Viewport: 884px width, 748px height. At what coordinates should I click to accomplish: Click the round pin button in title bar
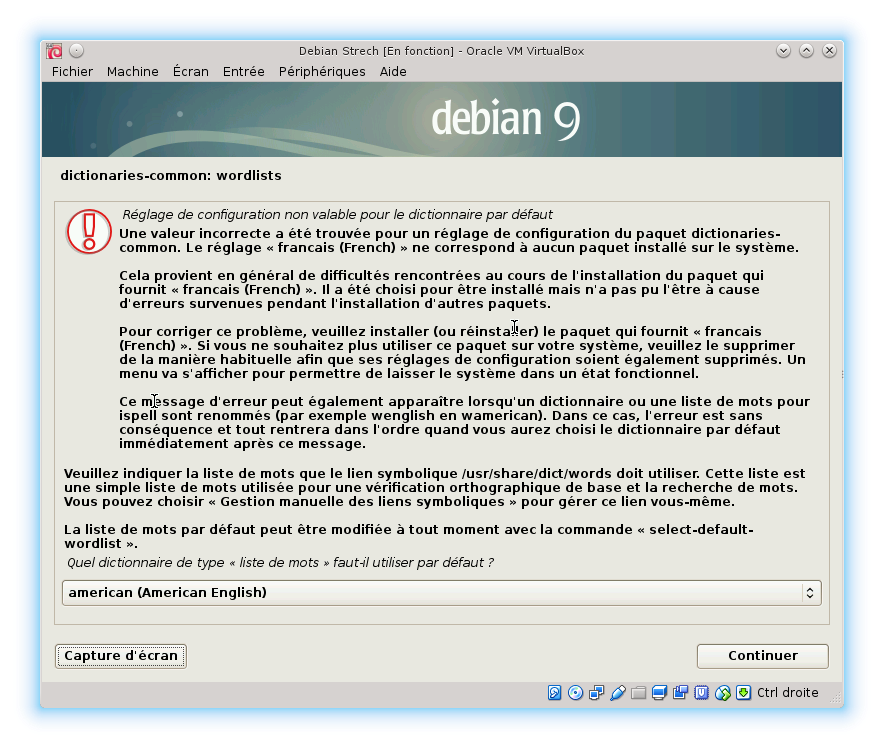click(x=77, y=51)
